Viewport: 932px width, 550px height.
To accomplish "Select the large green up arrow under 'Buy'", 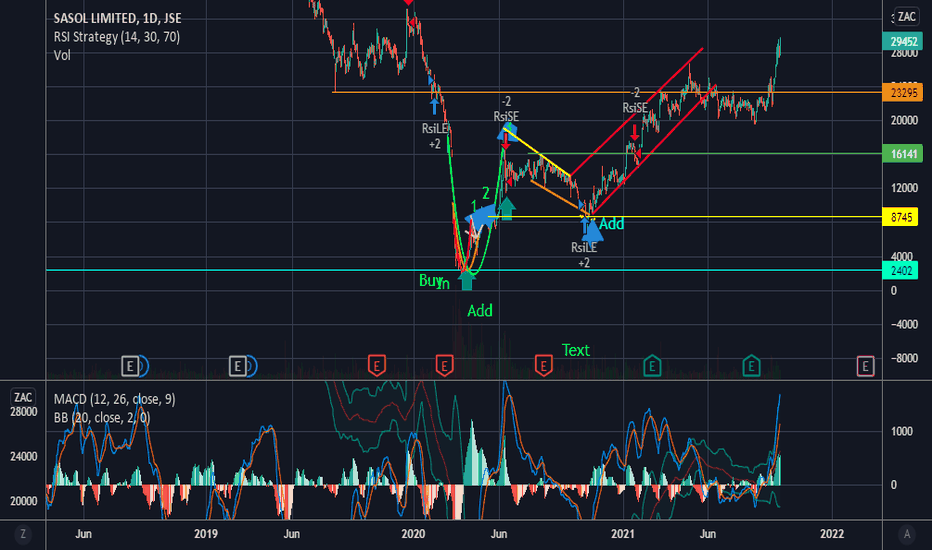I will 467,281.
